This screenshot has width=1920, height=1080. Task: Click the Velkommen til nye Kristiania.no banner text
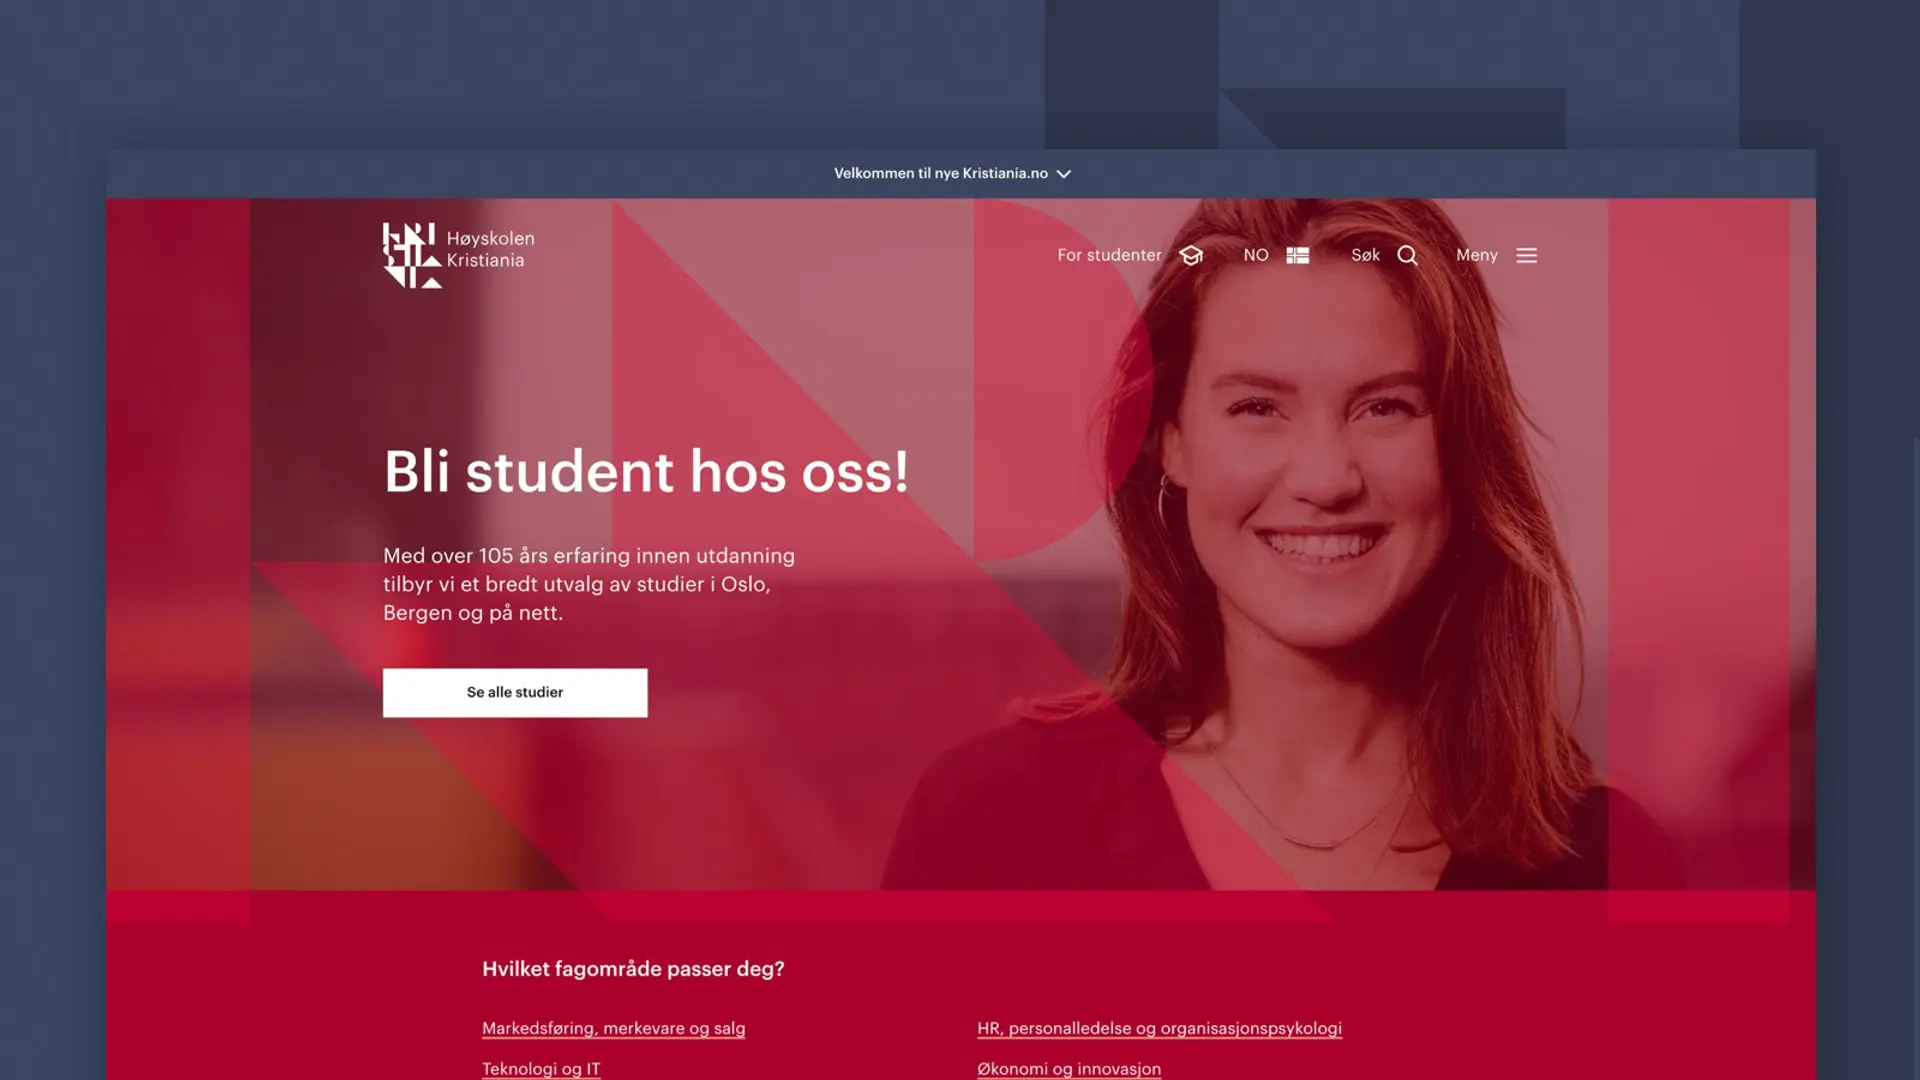point(941,173)
